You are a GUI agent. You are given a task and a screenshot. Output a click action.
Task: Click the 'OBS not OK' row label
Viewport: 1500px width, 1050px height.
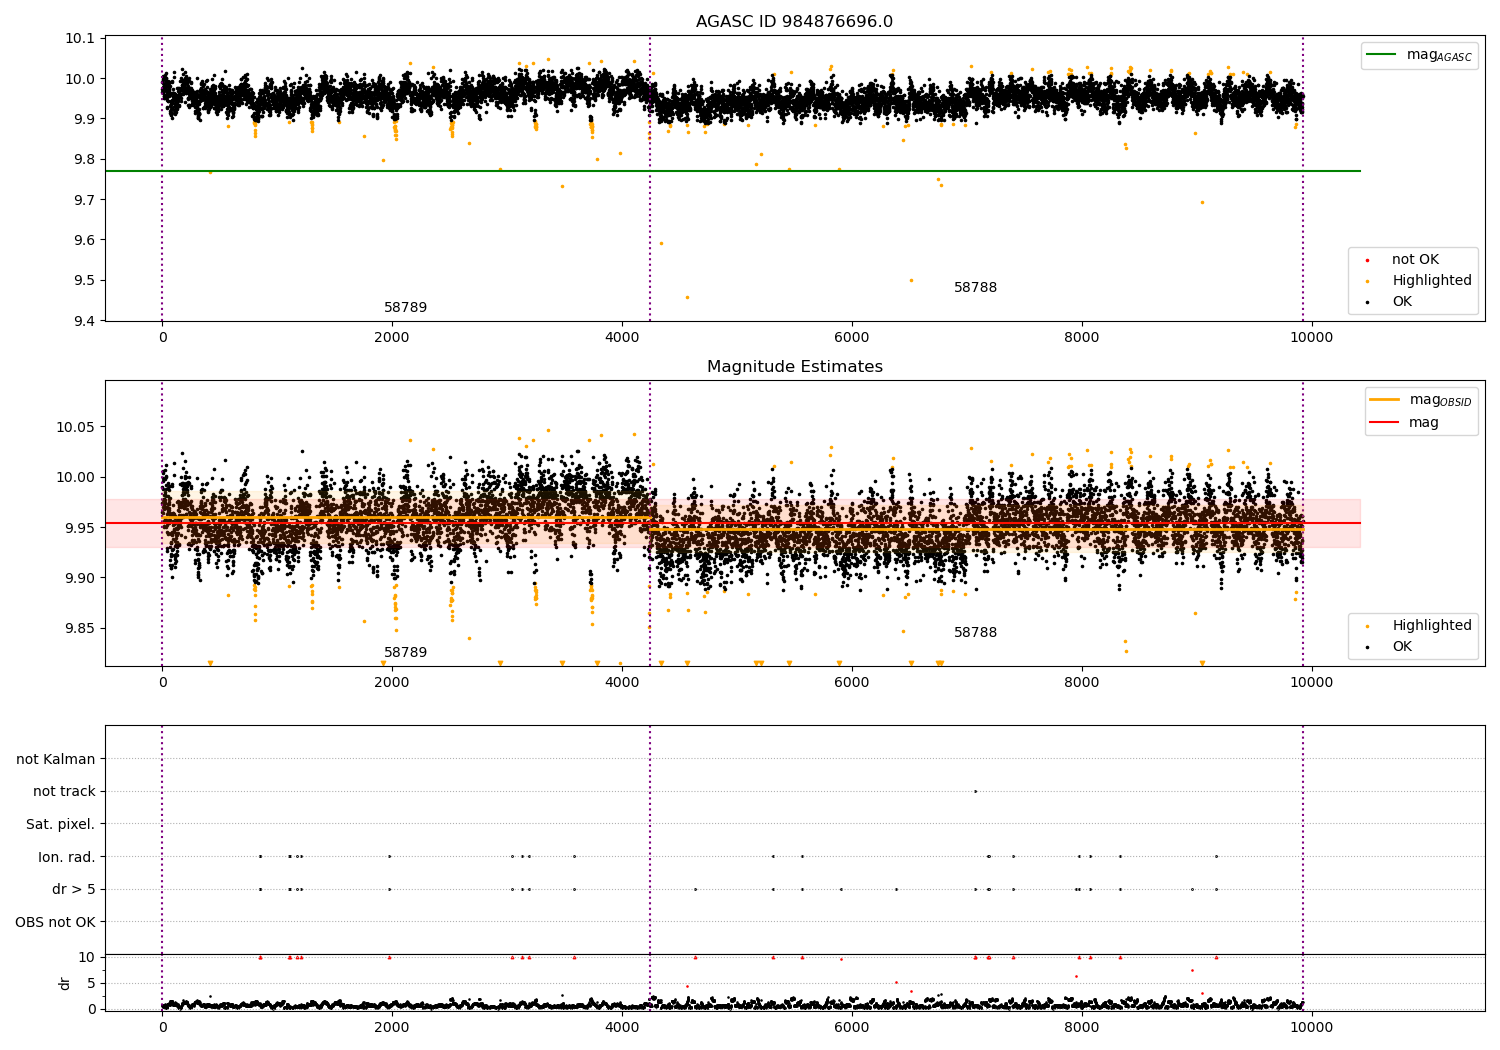(x=55, y=922)
